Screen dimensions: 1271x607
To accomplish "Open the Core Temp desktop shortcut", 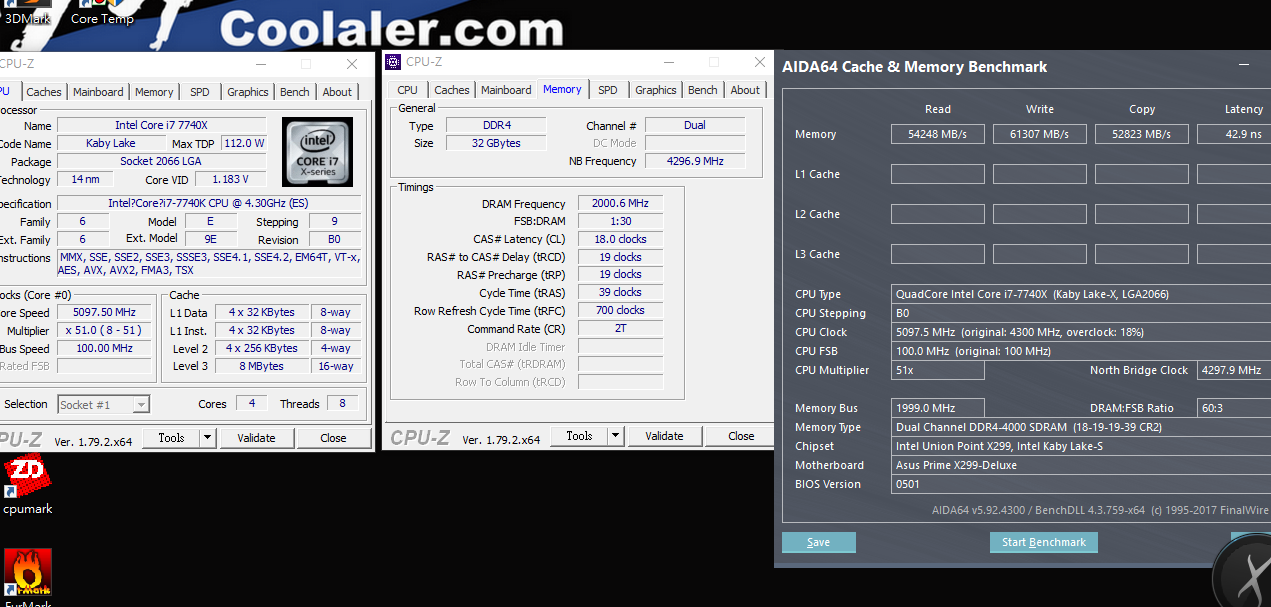I will [102, 13].
